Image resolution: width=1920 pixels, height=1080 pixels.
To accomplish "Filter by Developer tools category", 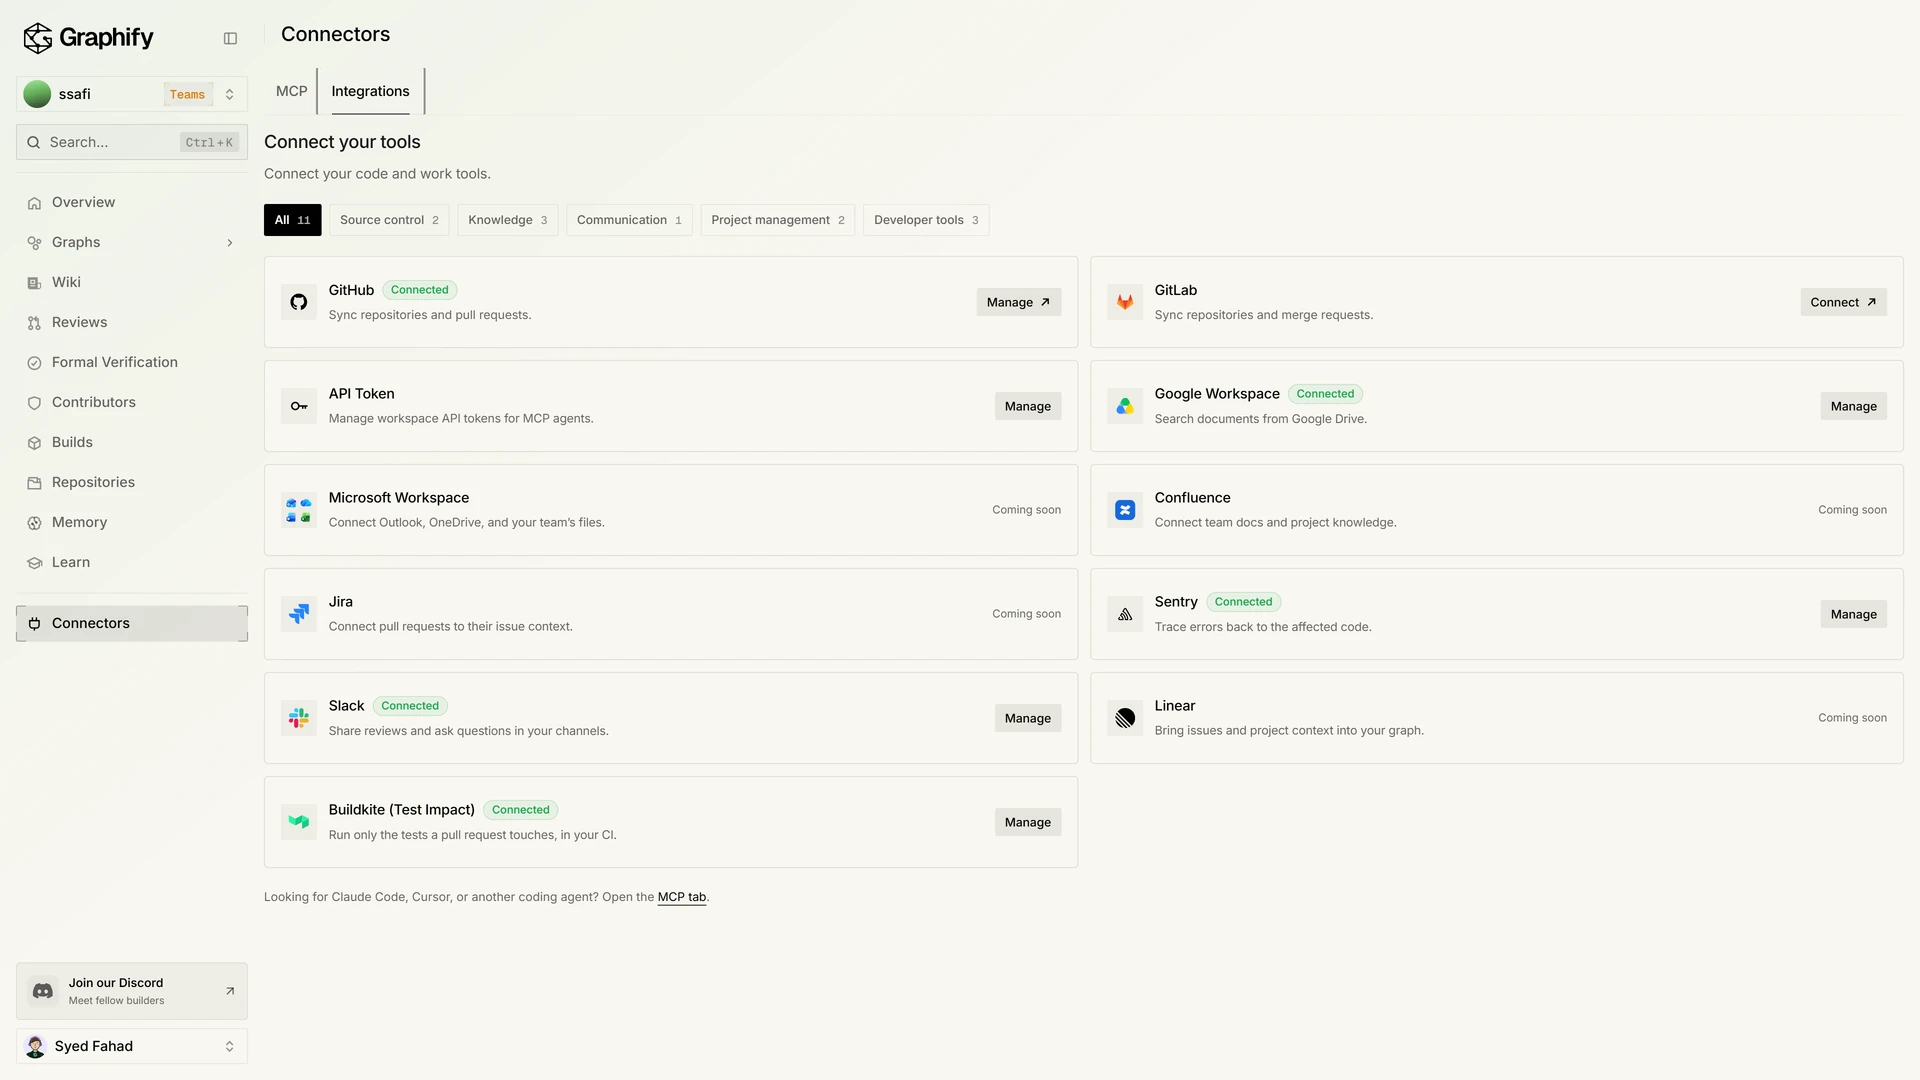I will (x=926, y=220).
